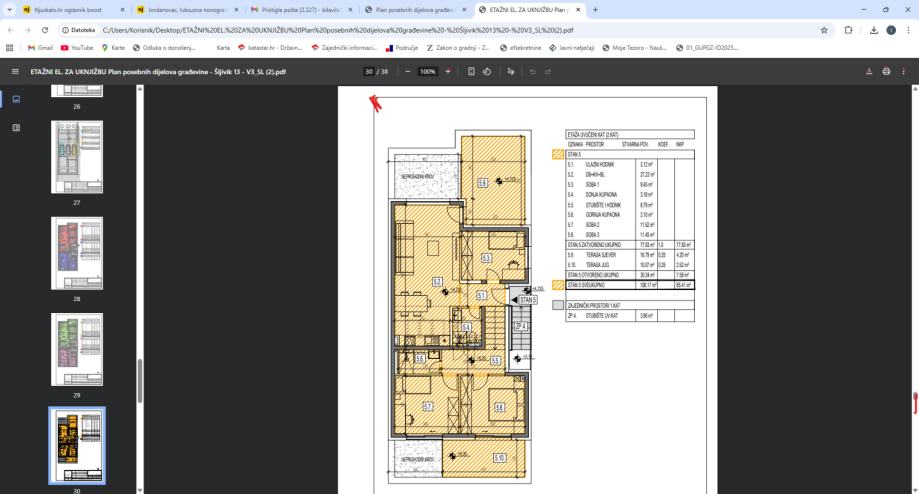Close the Njuskalo.hr oglasnik tab

[122, 10]
